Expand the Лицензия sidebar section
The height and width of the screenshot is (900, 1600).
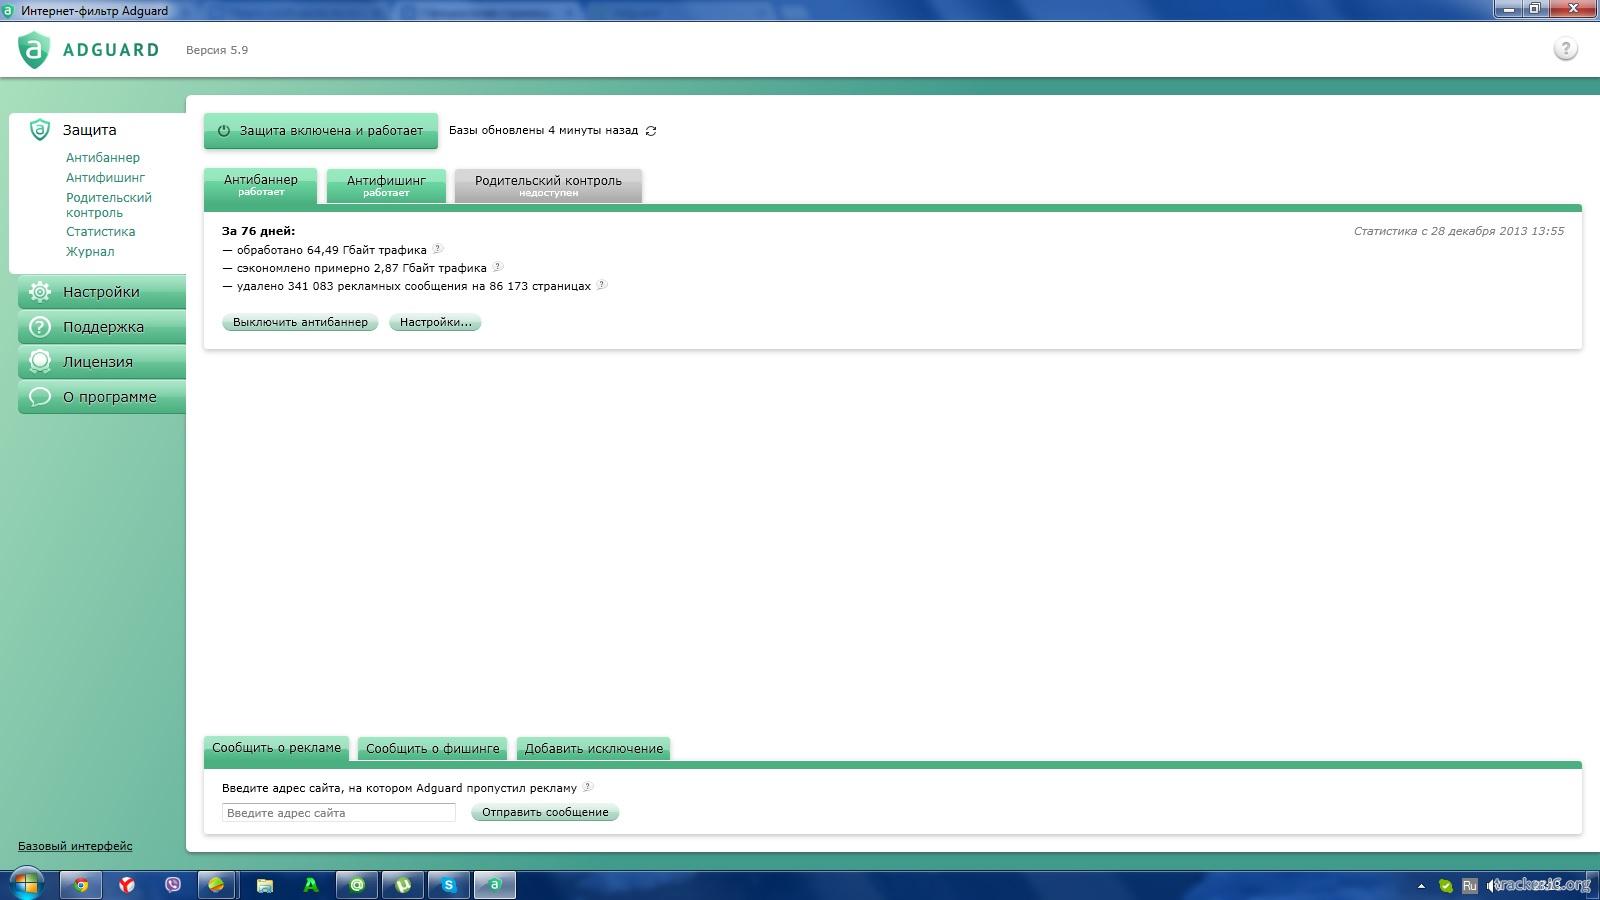[x=98, y=362]
